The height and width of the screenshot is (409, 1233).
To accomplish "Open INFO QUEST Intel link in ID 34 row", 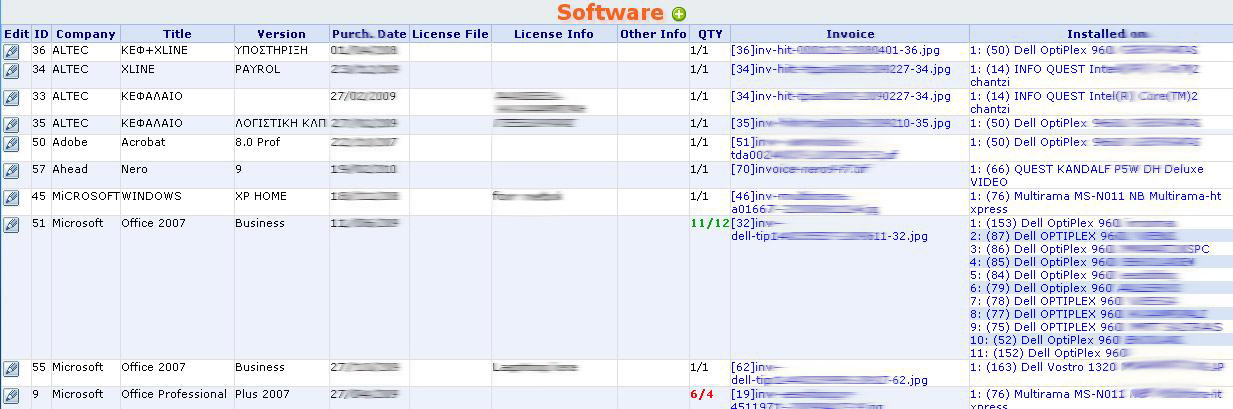I will coord(1085,75).
